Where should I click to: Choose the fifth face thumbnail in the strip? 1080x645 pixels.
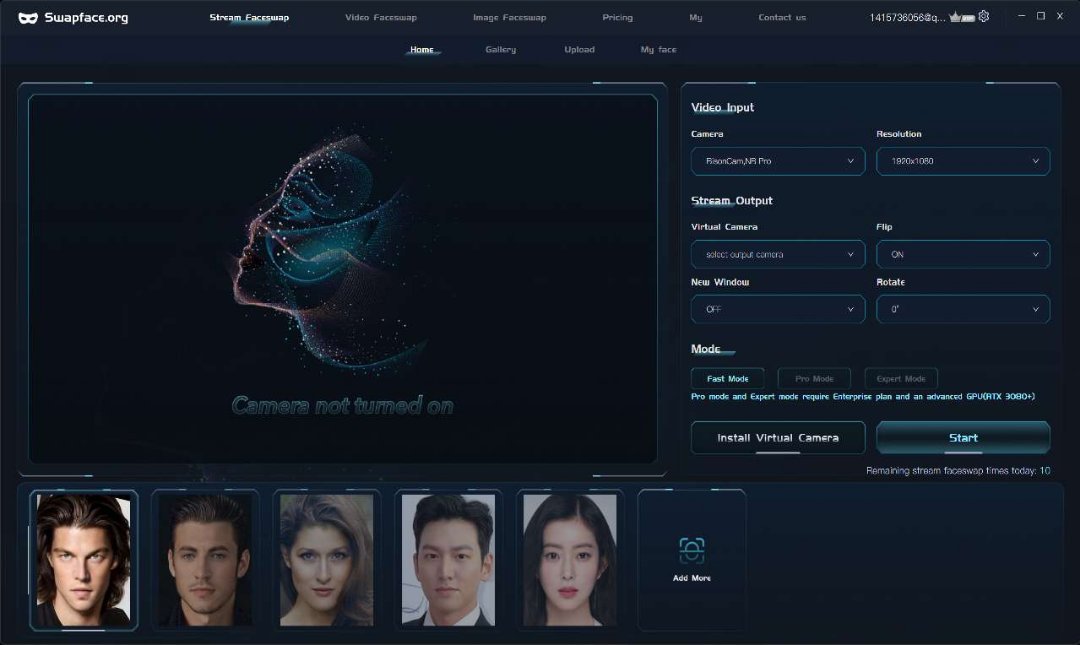tap(570, 560)
